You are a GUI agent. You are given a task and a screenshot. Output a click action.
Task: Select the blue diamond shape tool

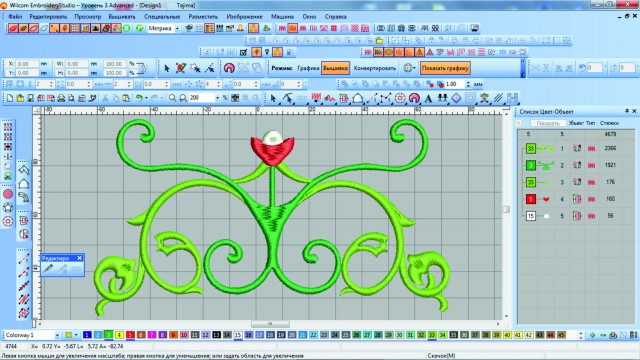pyautogui.click(x=456, y=98)
